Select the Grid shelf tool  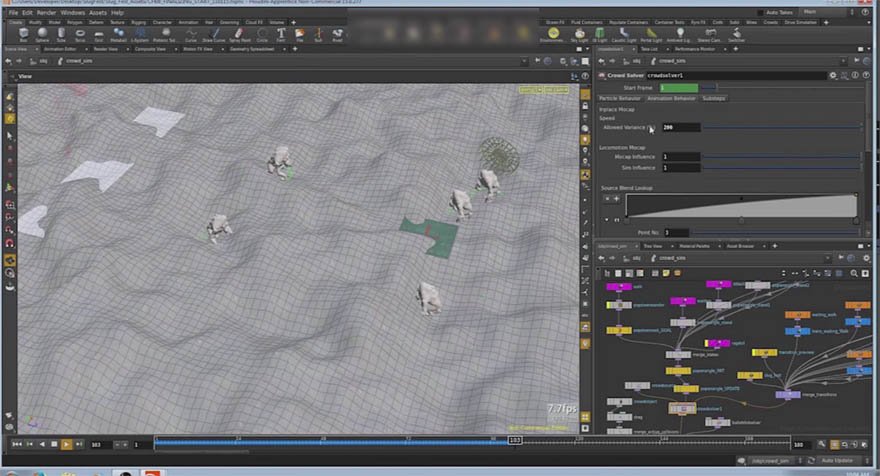(99, 35)
